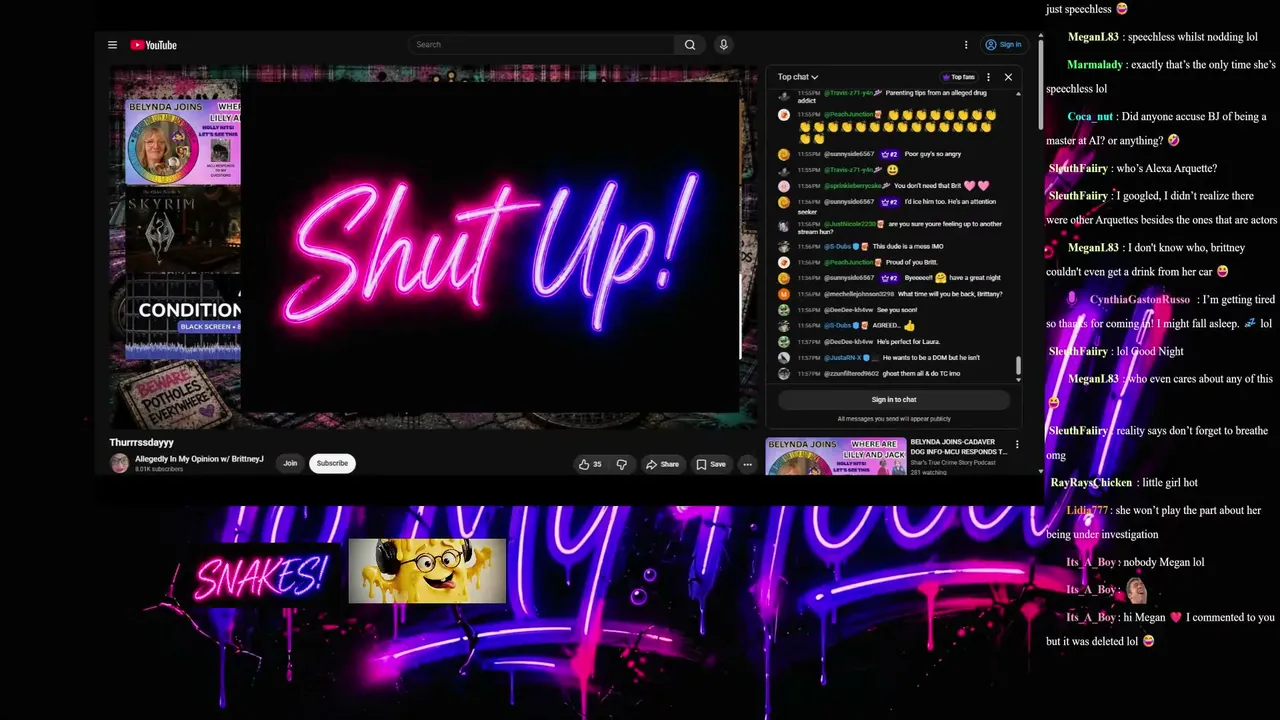
Task: Click the magnifier search button
Action: pos(690,45)
